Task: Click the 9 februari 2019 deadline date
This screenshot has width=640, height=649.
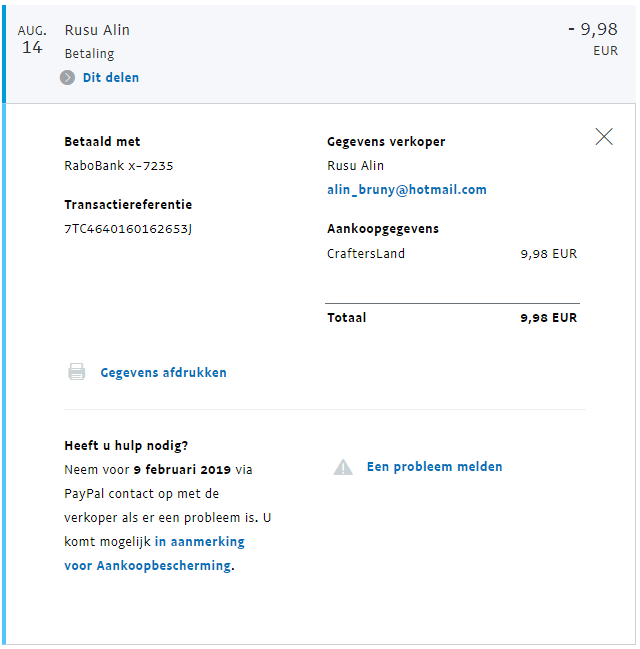Action: coord(182,469)
